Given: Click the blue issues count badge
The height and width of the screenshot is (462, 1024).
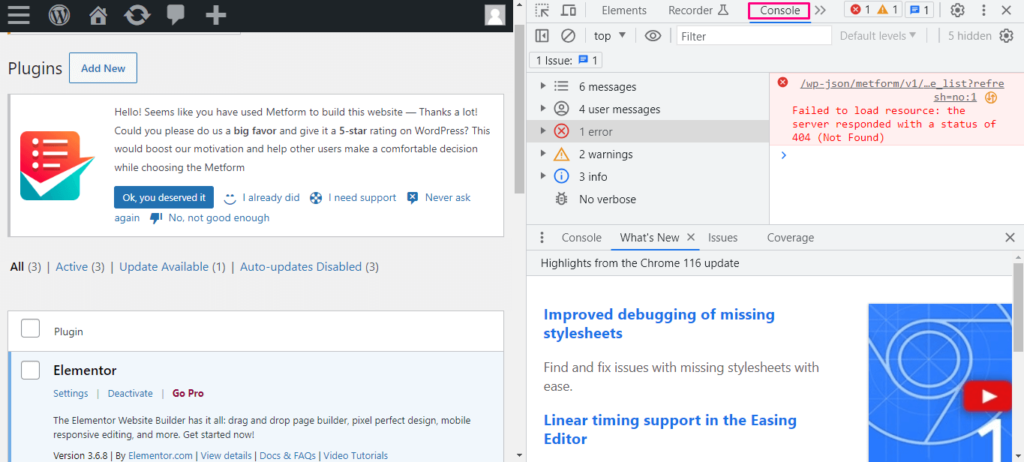Looking at the screenshot, I should click(x=919, y=10).
